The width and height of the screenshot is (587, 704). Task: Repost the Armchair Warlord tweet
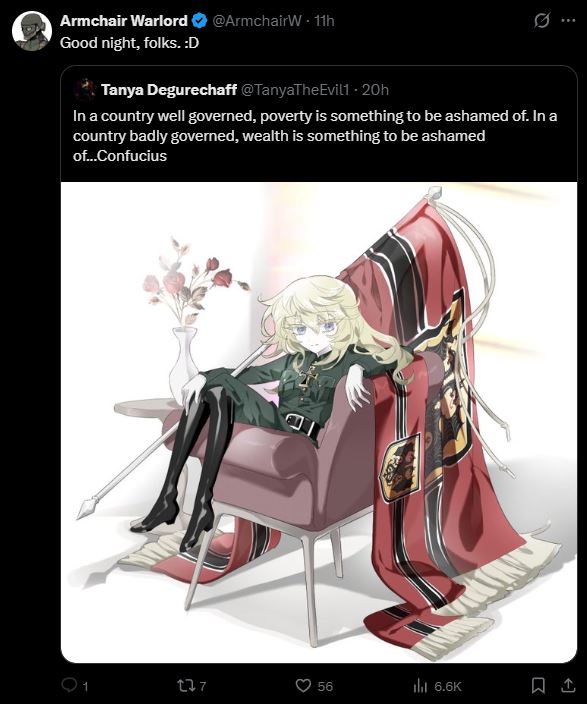tap(185, 685)
